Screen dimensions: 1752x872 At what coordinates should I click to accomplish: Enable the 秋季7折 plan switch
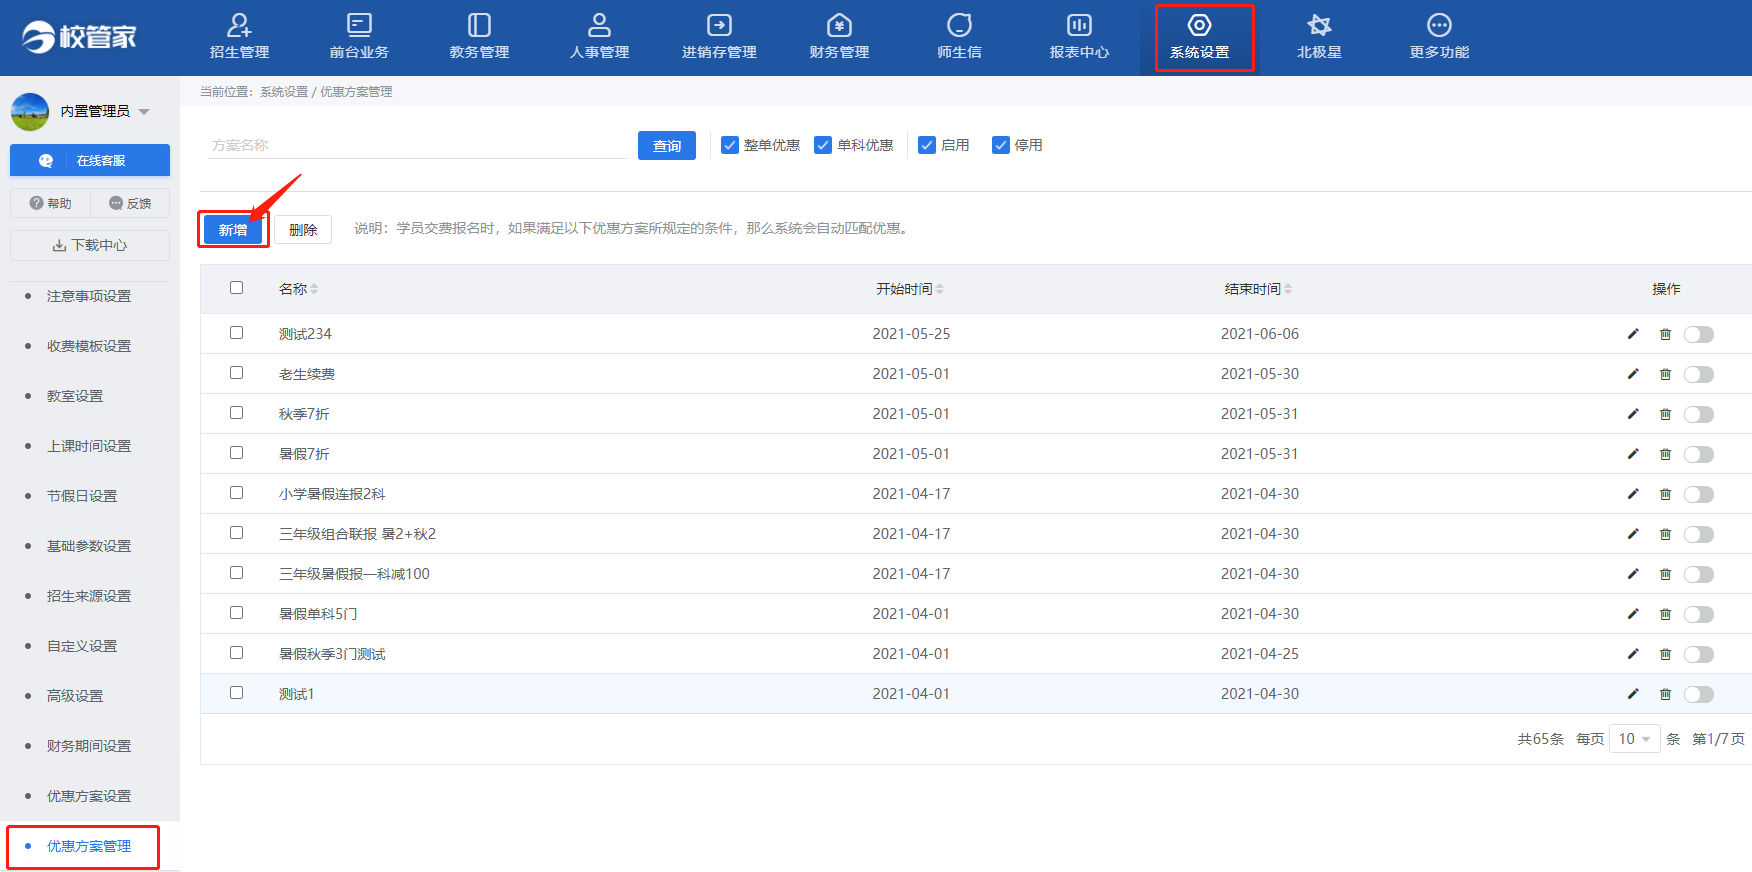(x=1699, y=414)
